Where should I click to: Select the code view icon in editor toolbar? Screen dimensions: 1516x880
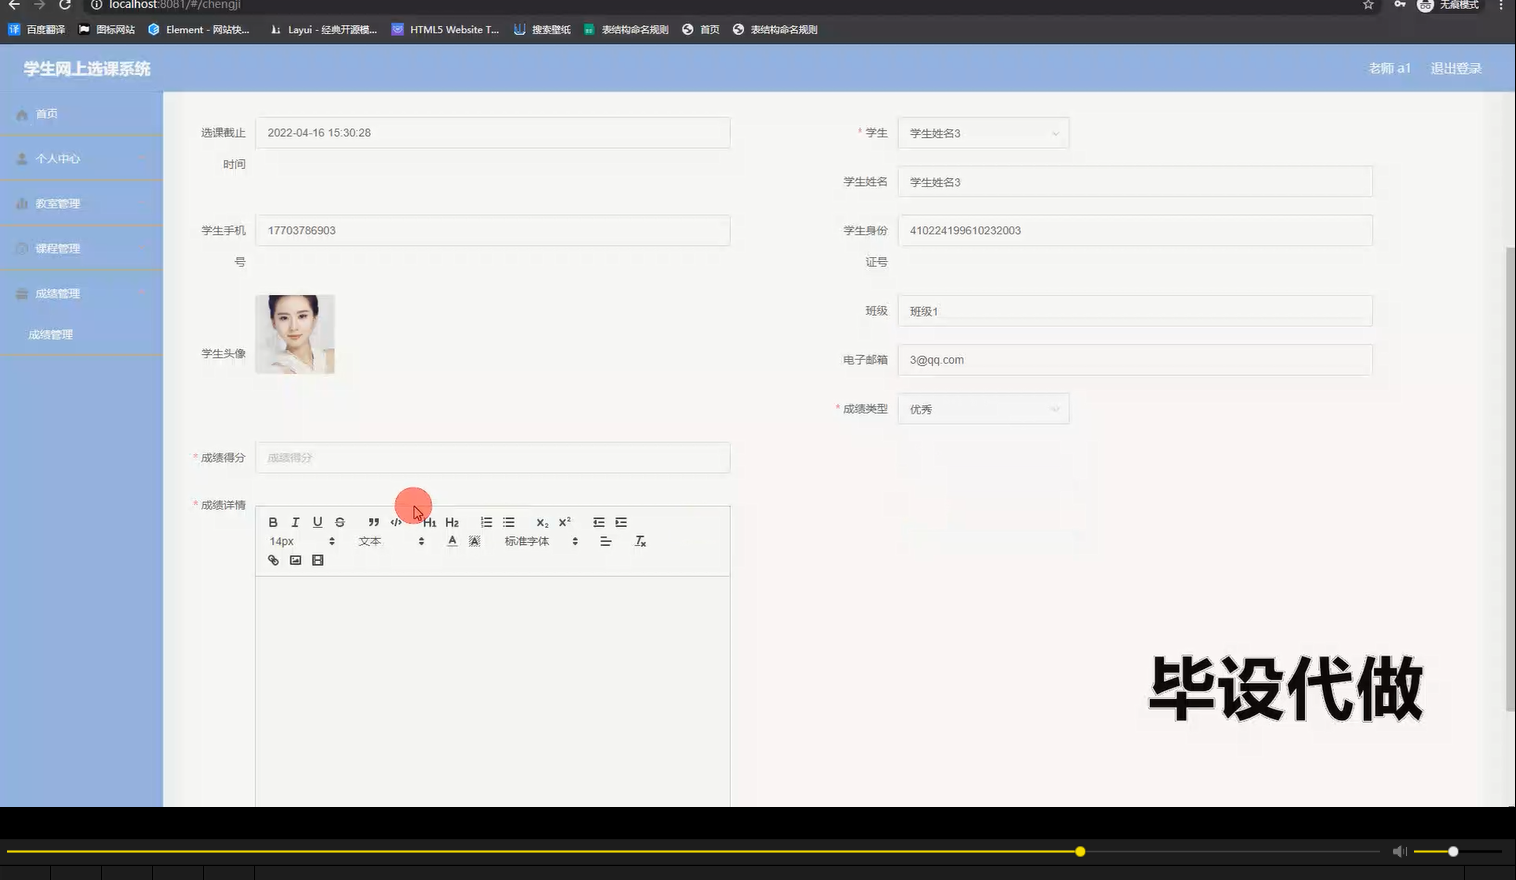[x=396, y=522]
